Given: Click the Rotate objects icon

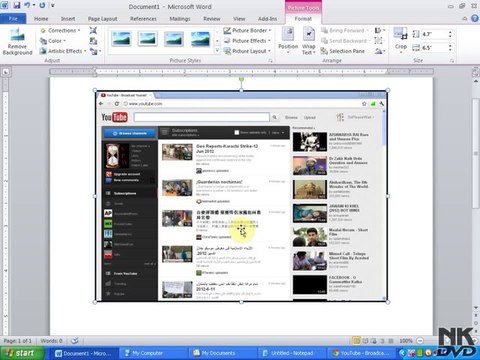Looking at the screenshot, I should point(379,51).
